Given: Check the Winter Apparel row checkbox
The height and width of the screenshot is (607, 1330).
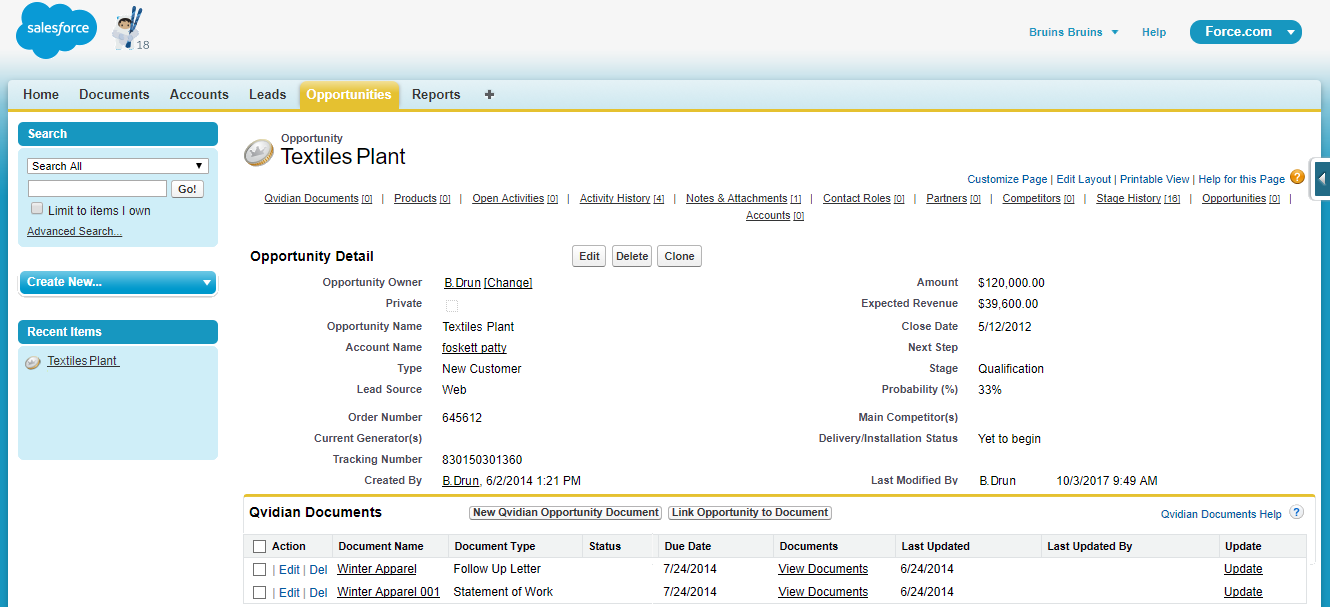Looking at the screenshot, I should click(259, 569).
